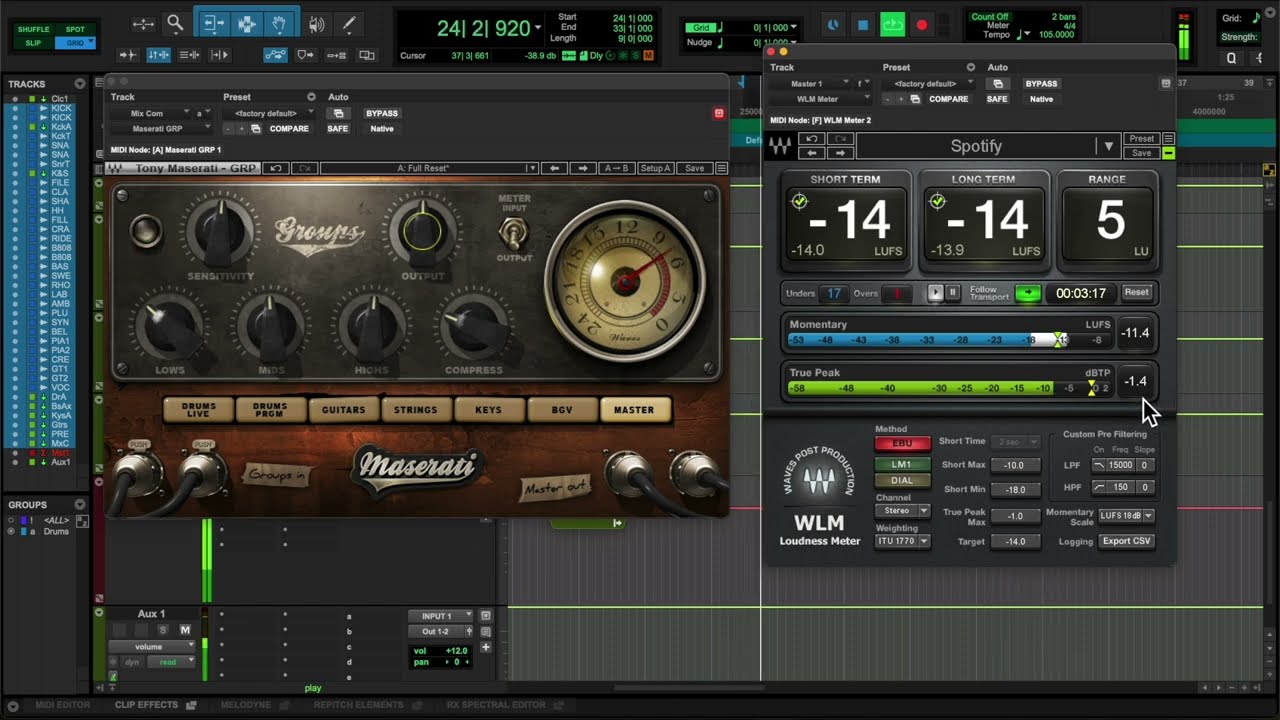Click the zoom toggle arrows icon
Screen dimensions: 1280x720
tap(143, 23)
